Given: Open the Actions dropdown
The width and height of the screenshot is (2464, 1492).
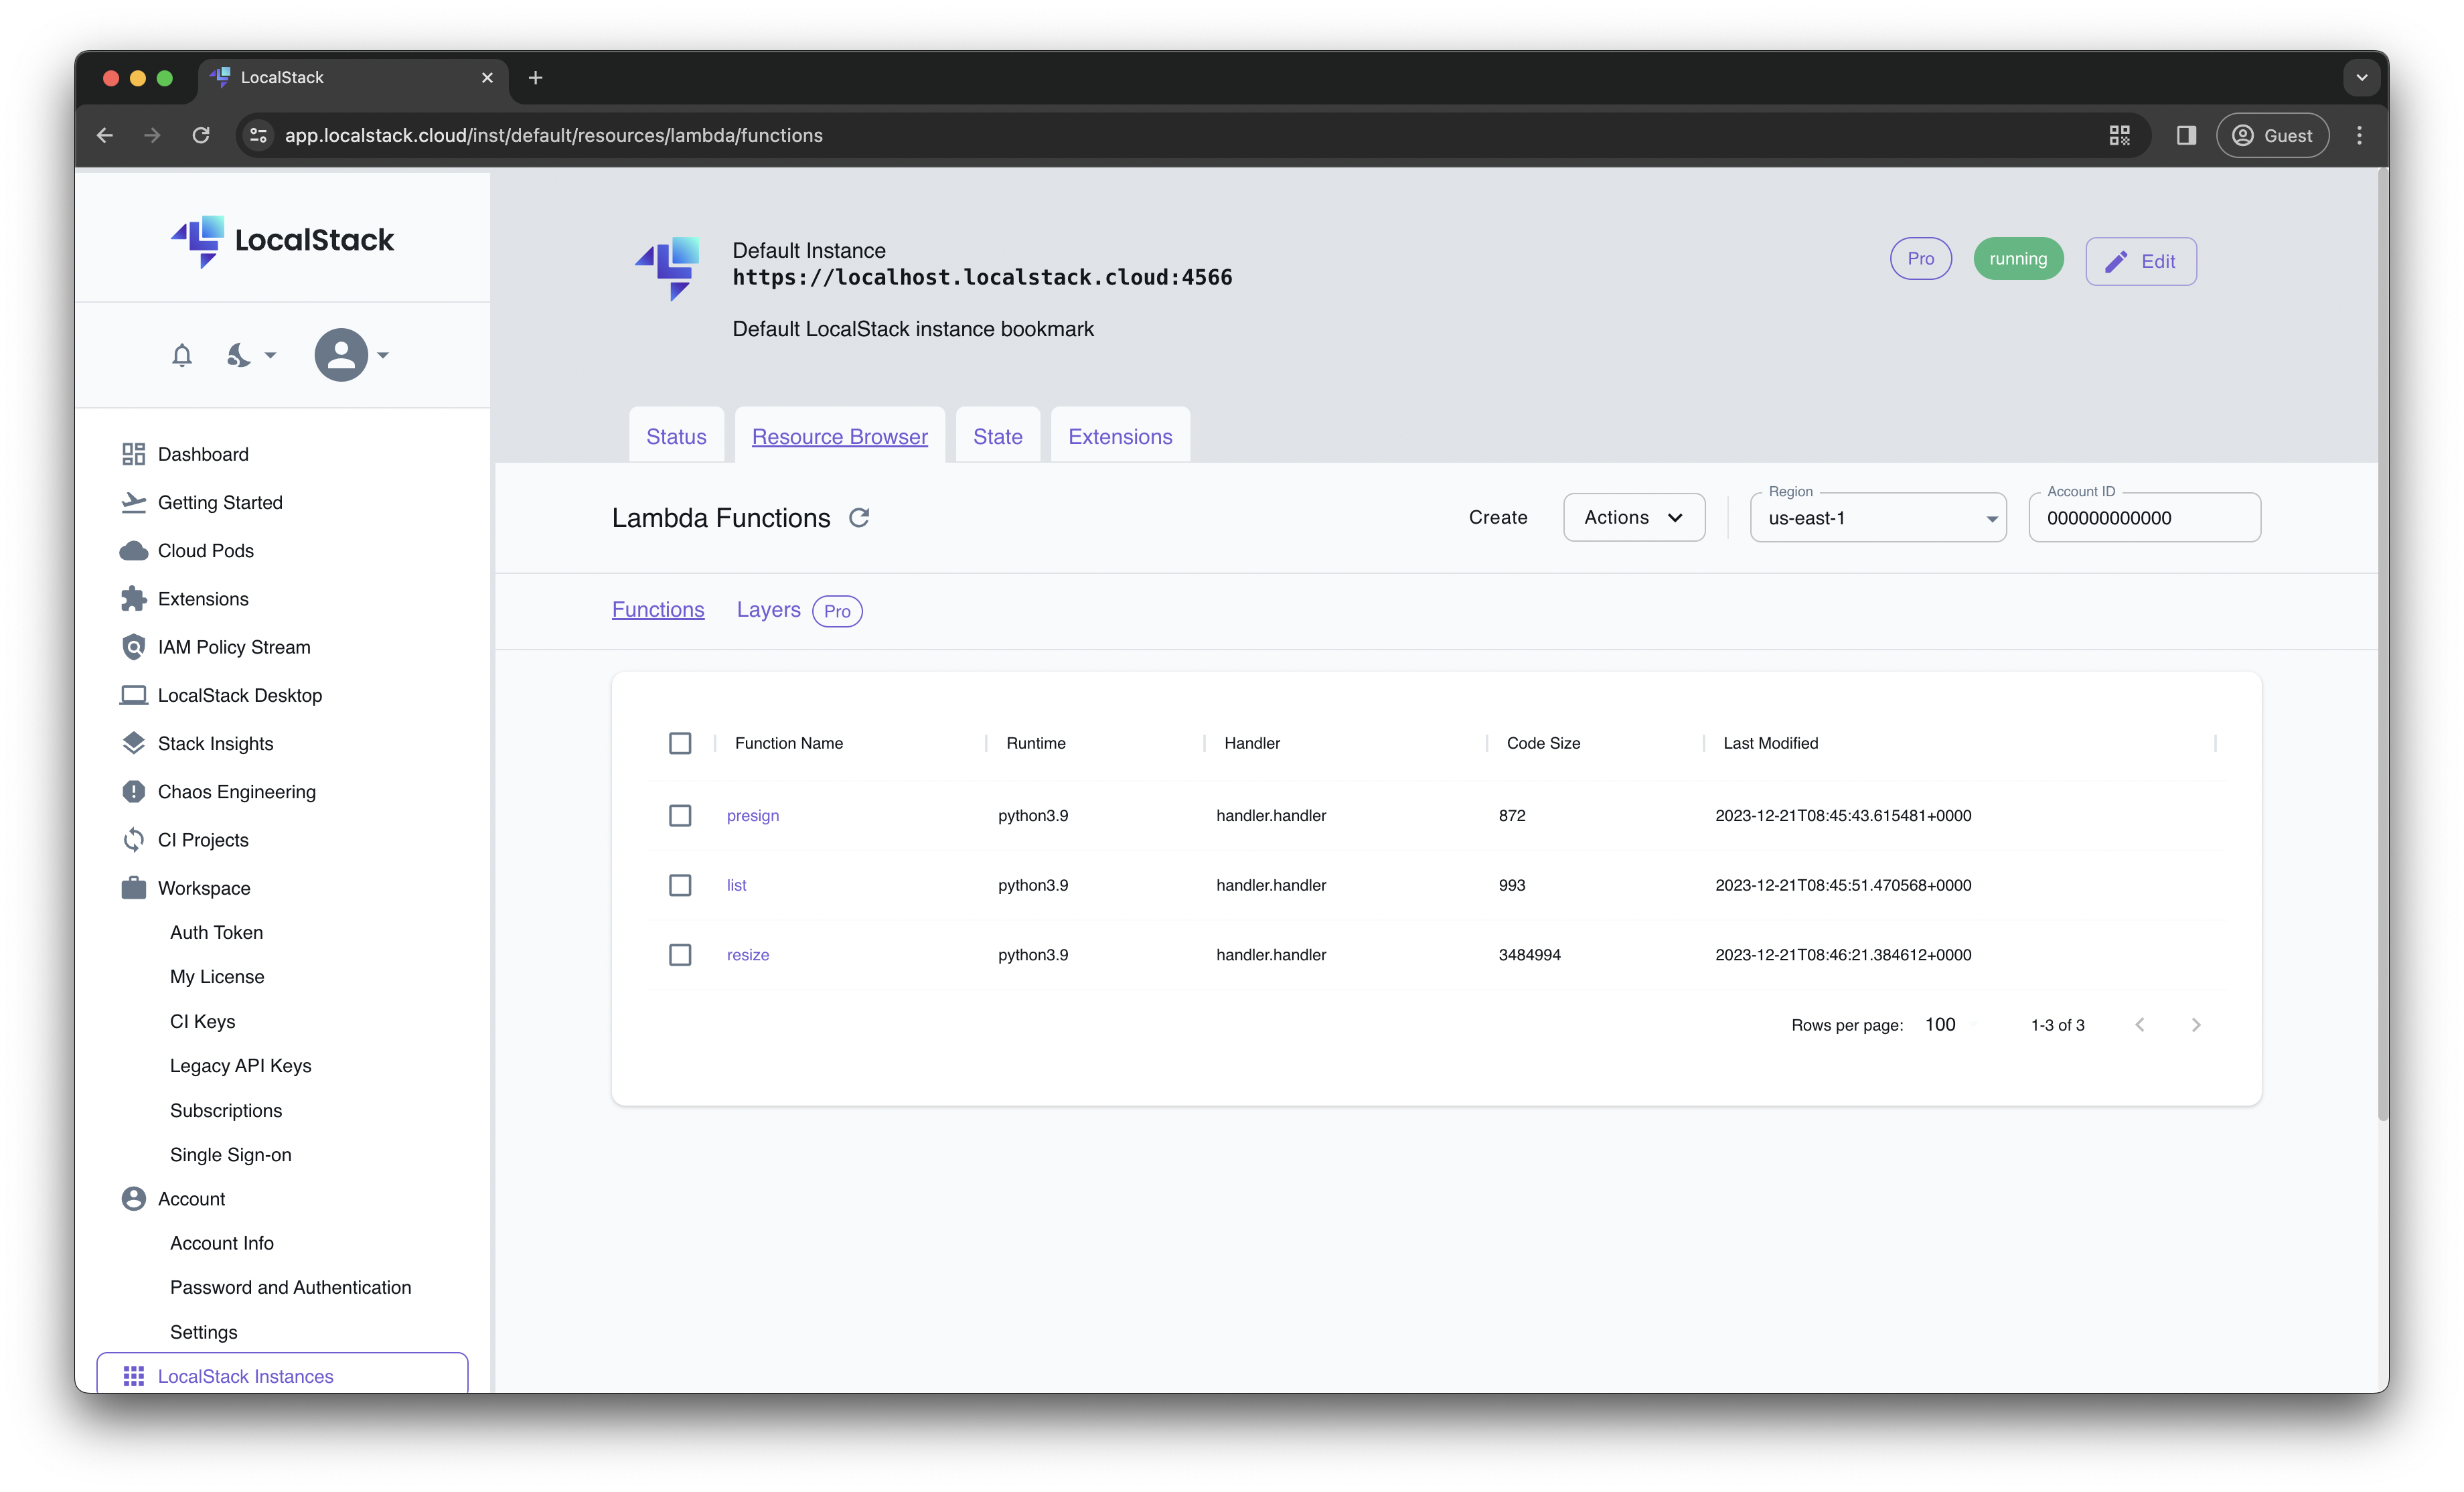Looking at the screenshot, I should tap(1633, 517).
